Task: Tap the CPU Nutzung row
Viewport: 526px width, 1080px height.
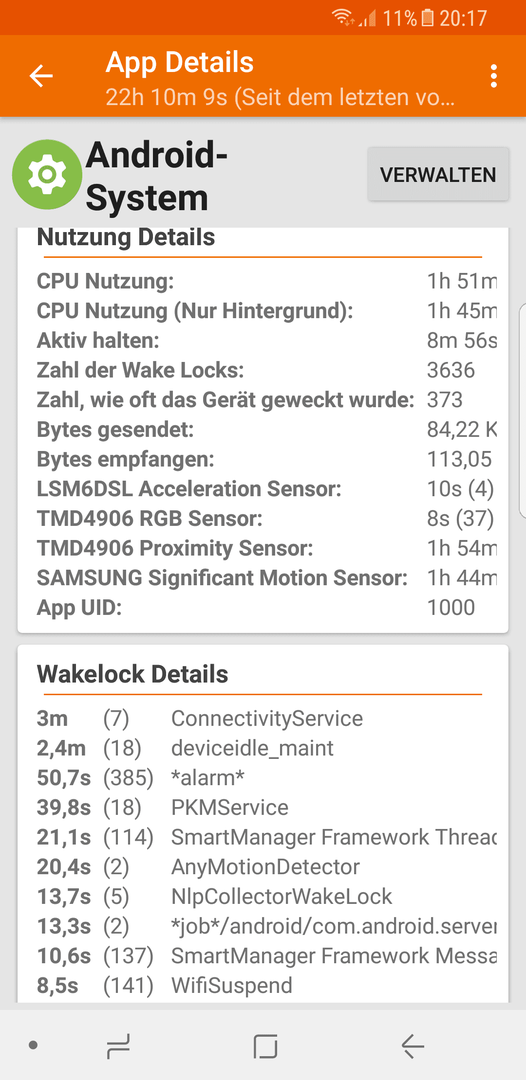Action: coord(266,281)
